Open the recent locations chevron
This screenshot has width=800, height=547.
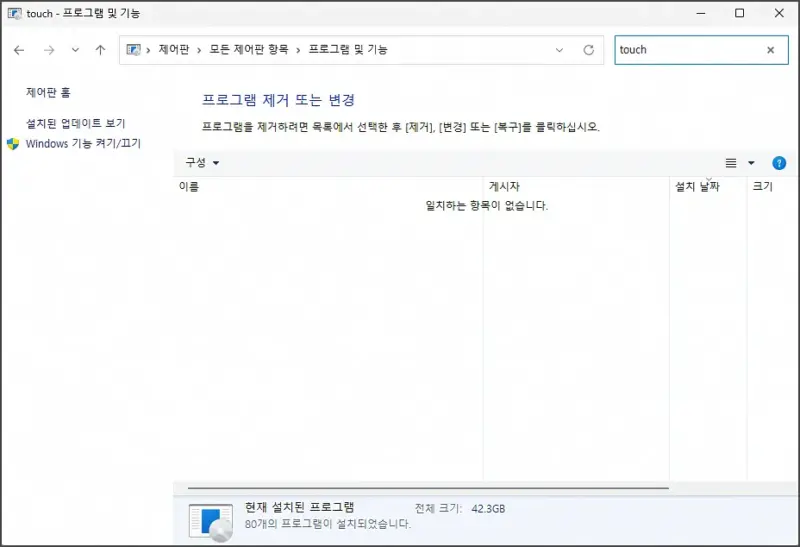(75, 50)
